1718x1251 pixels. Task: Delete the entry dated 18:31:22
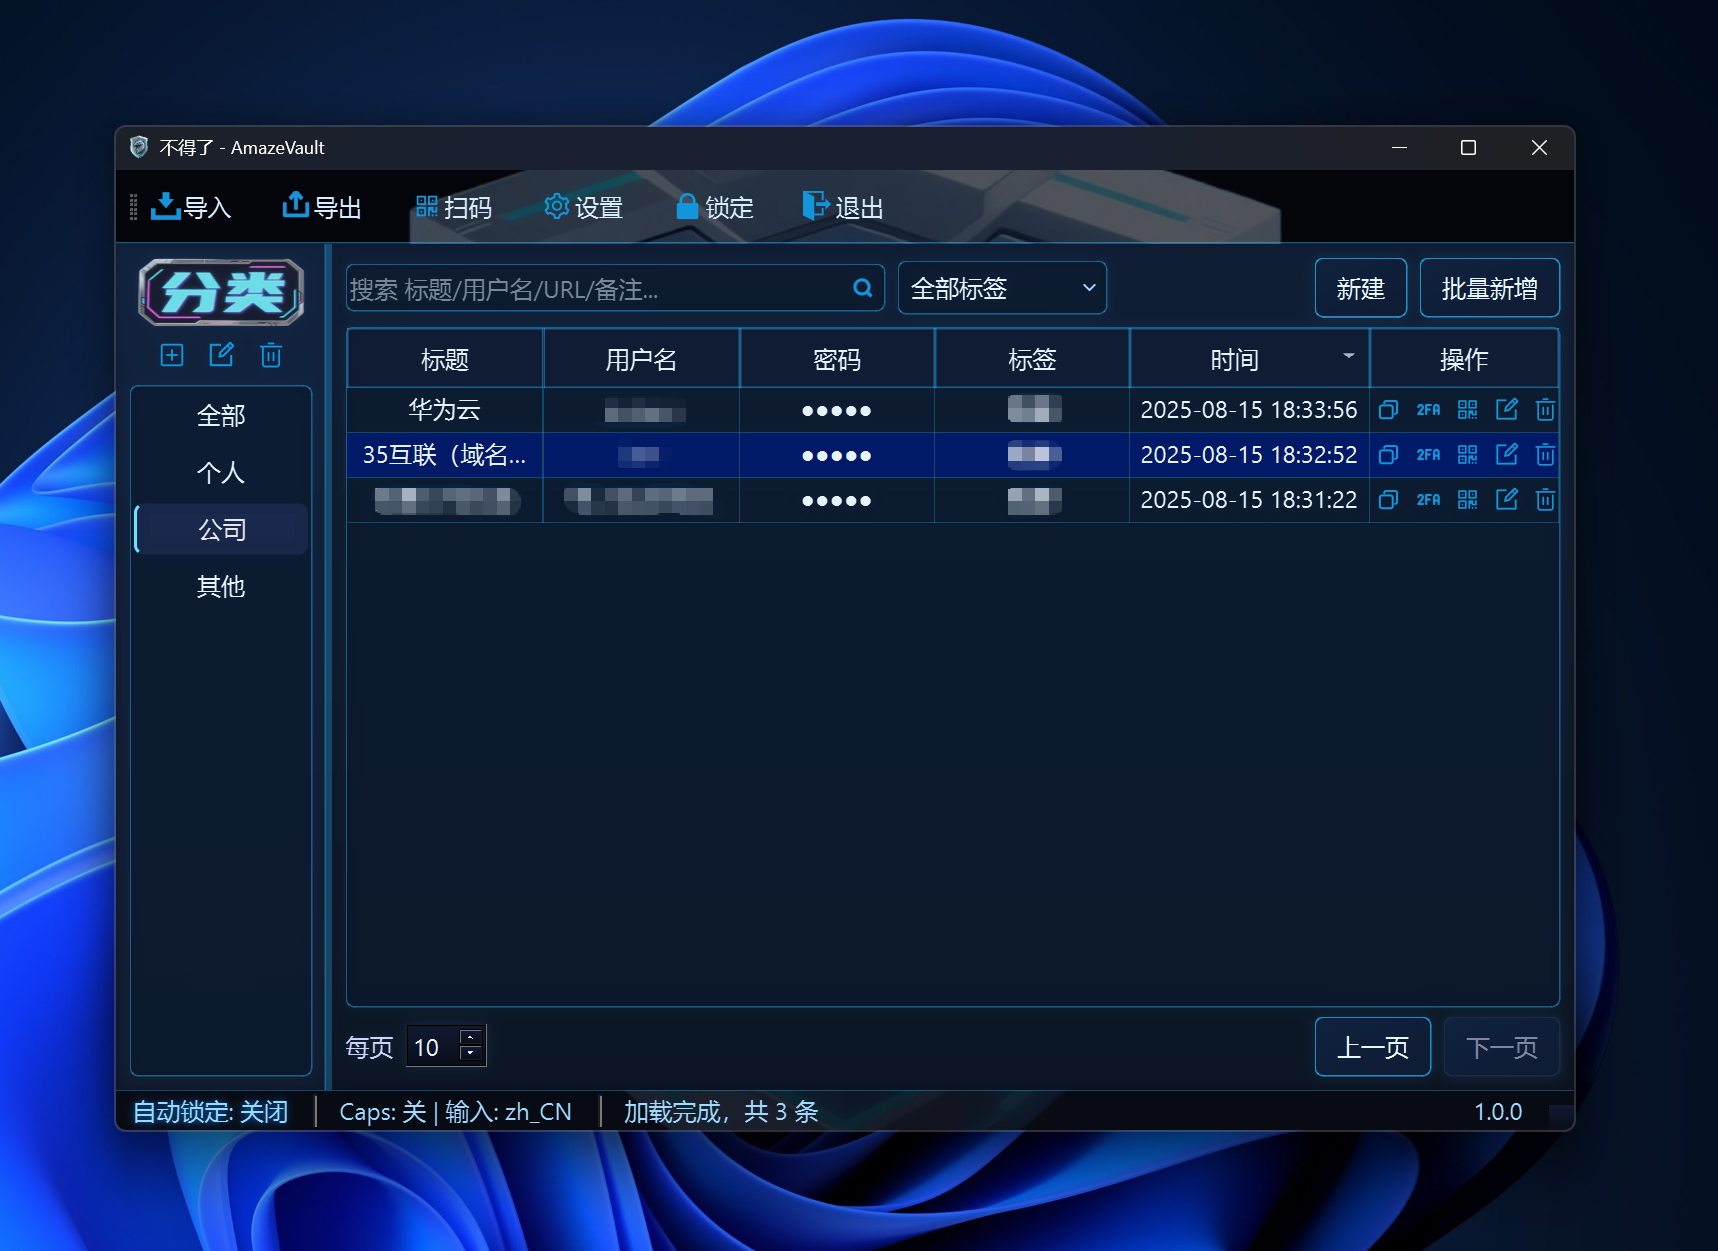pyautogui.click(x=1545, y=500)
